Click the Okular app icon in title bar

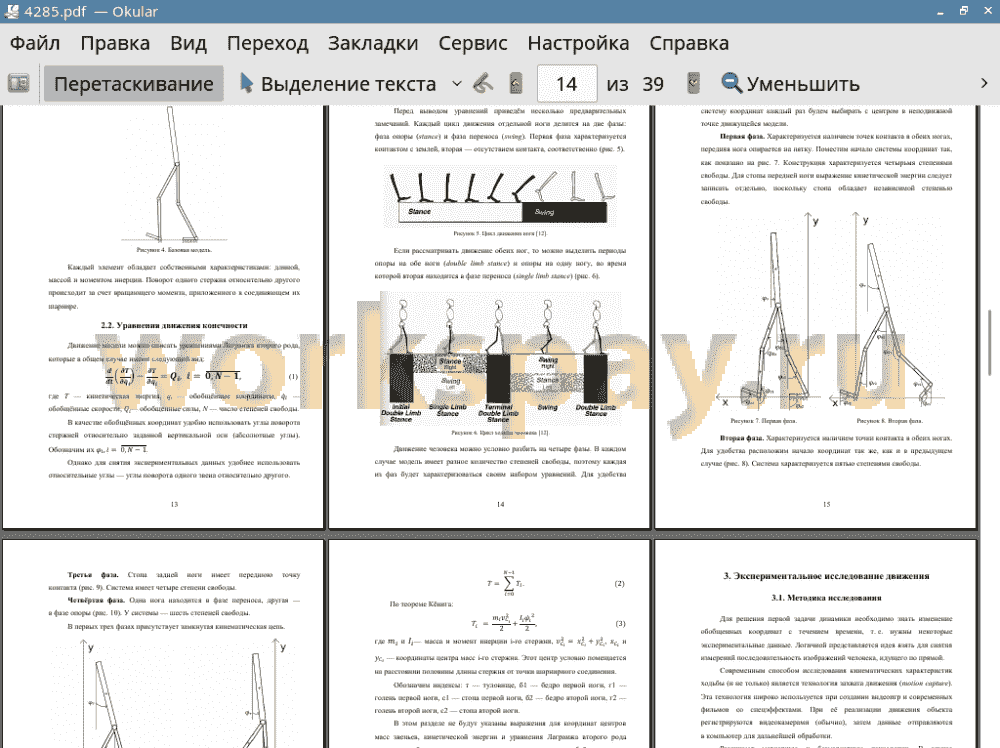11,11
